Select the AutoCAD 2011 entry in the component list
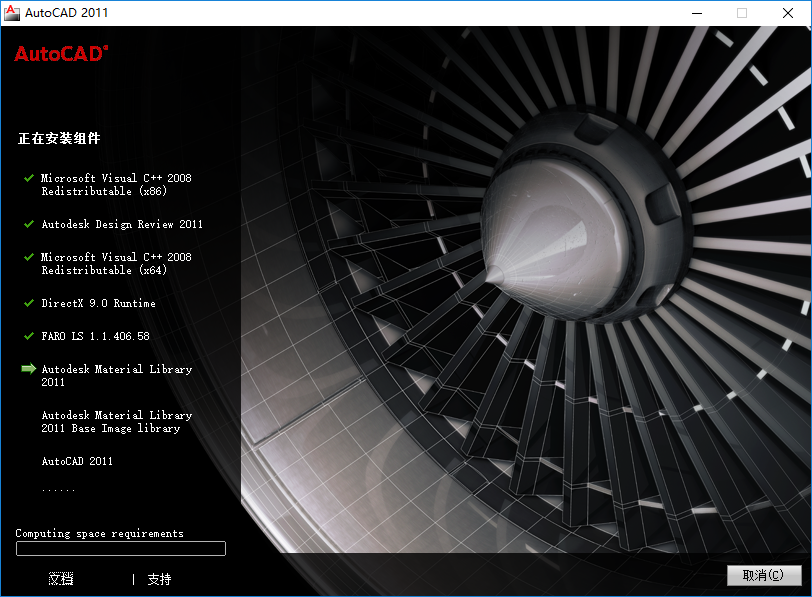Screen dimensions: 812x597 79,461
